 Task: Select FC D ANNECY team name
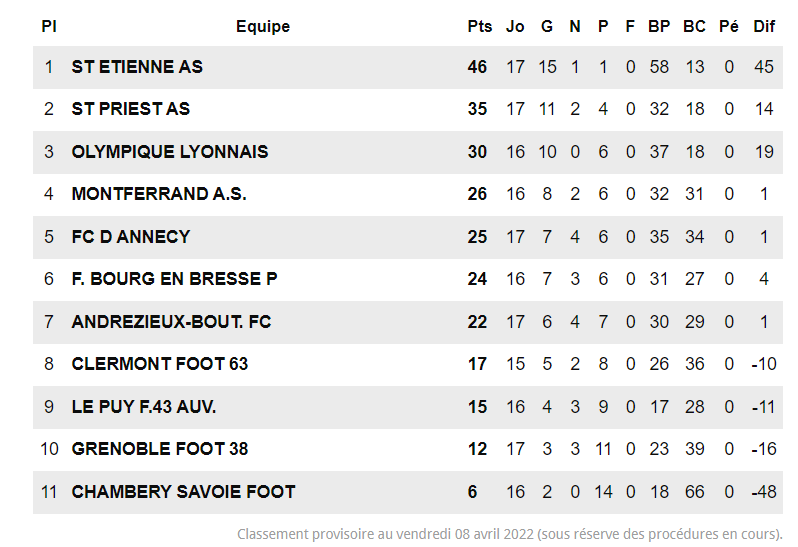[131, 237]
